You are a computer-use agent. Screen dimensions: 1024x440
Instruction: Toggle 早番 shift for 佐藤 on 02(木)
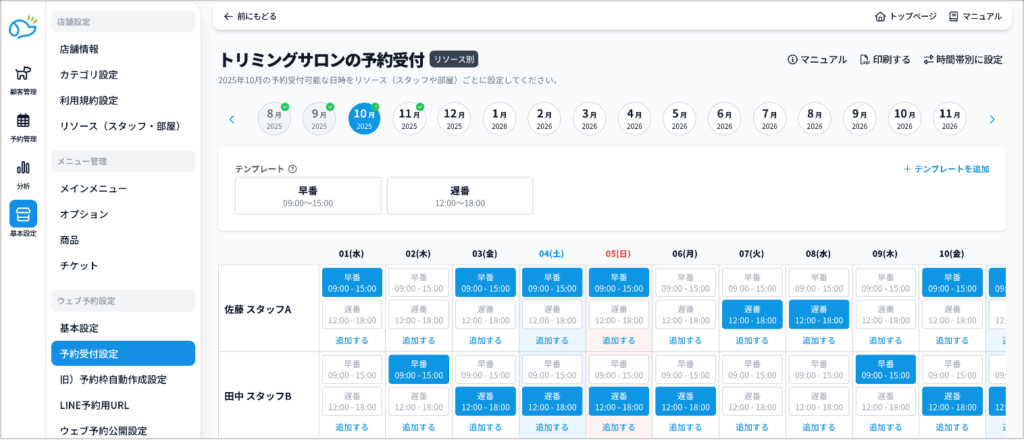tap(418, 282)
